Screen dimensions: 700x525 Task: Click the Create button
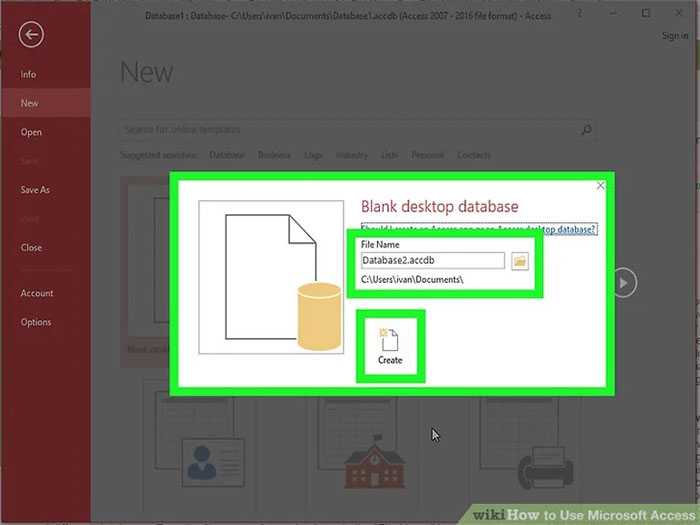click(x=390, y=346)
